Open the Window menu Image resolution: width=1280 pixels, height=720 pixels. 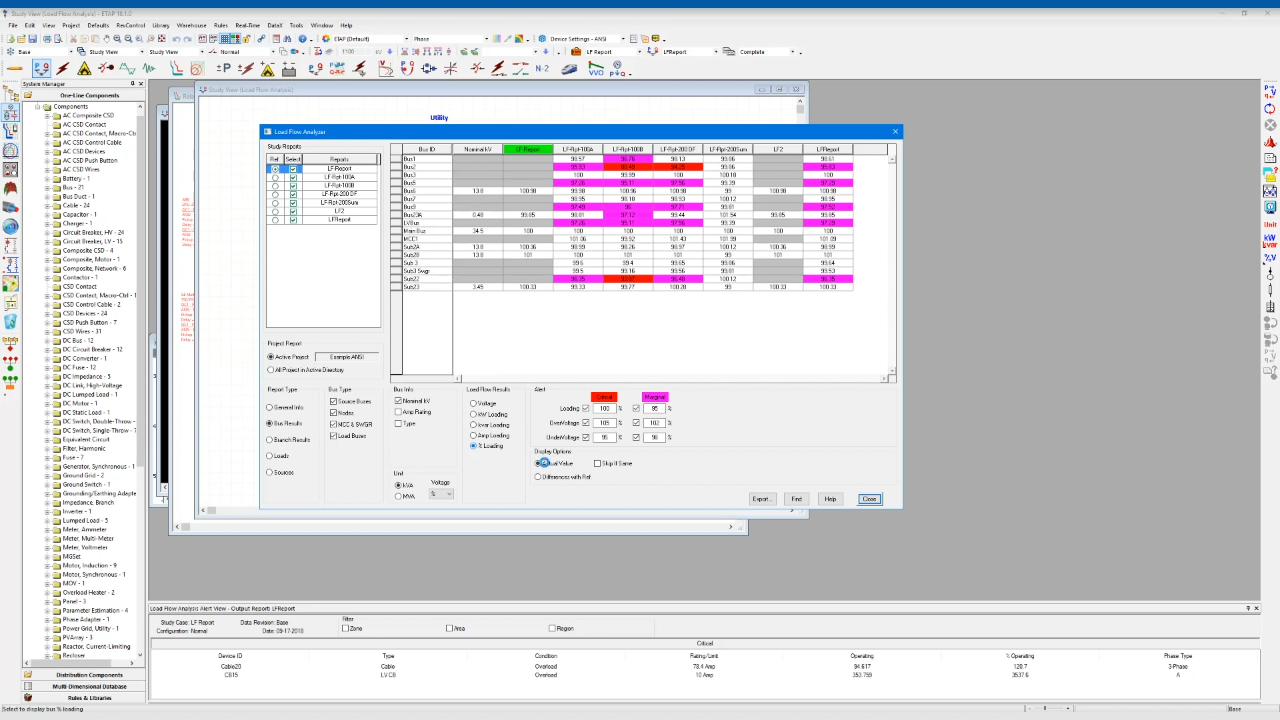(322, 25)
